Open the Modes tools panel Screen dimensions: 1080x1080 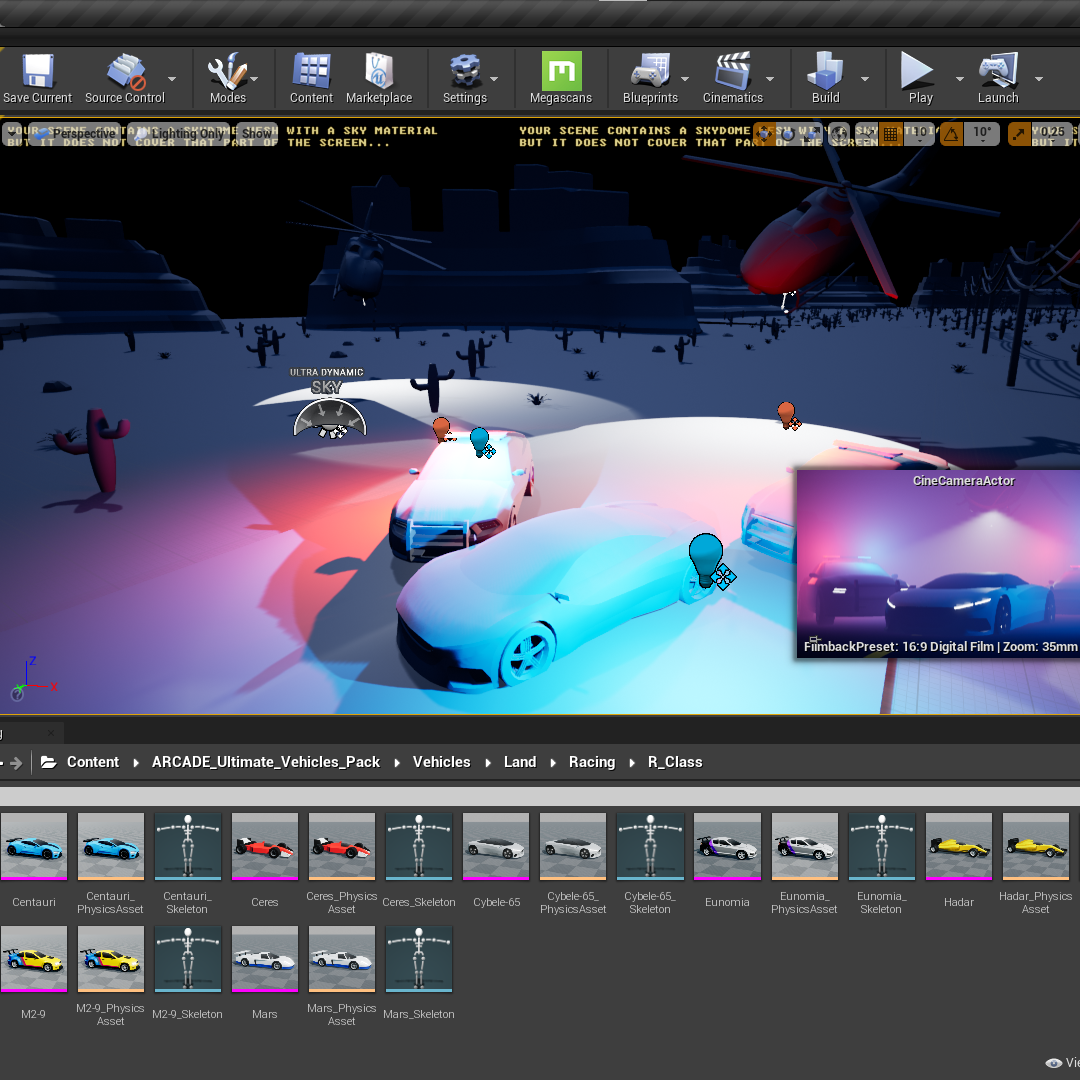click(x=226, y=72)
